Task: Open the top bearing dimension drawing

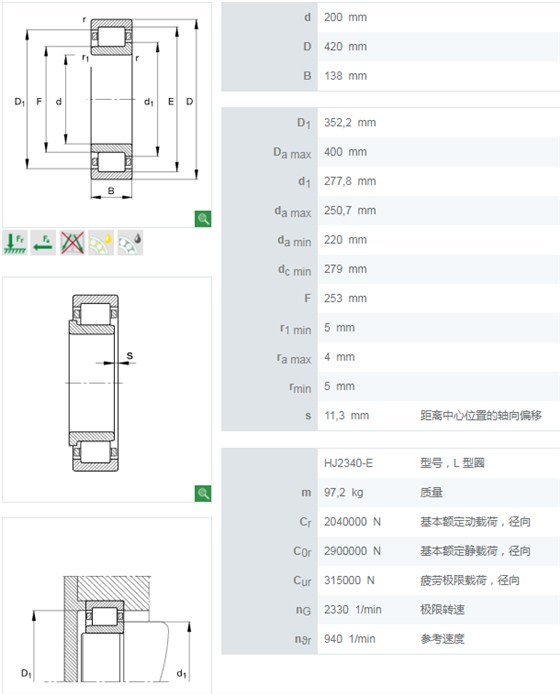Action: pos(107,115)
